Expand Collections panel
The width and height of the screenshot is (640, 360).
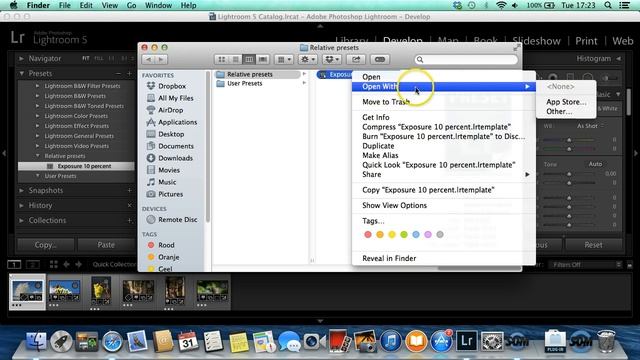point(21,220)
